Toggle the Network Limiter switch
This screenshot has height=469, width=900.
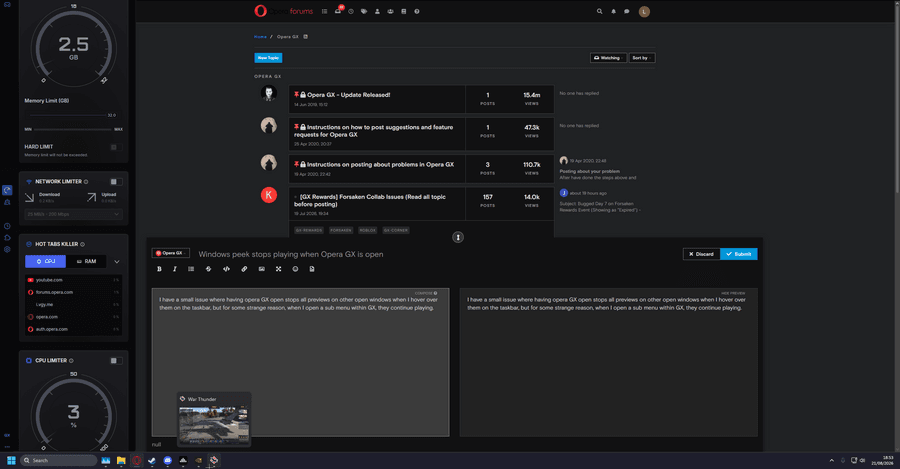click(116, 181)
